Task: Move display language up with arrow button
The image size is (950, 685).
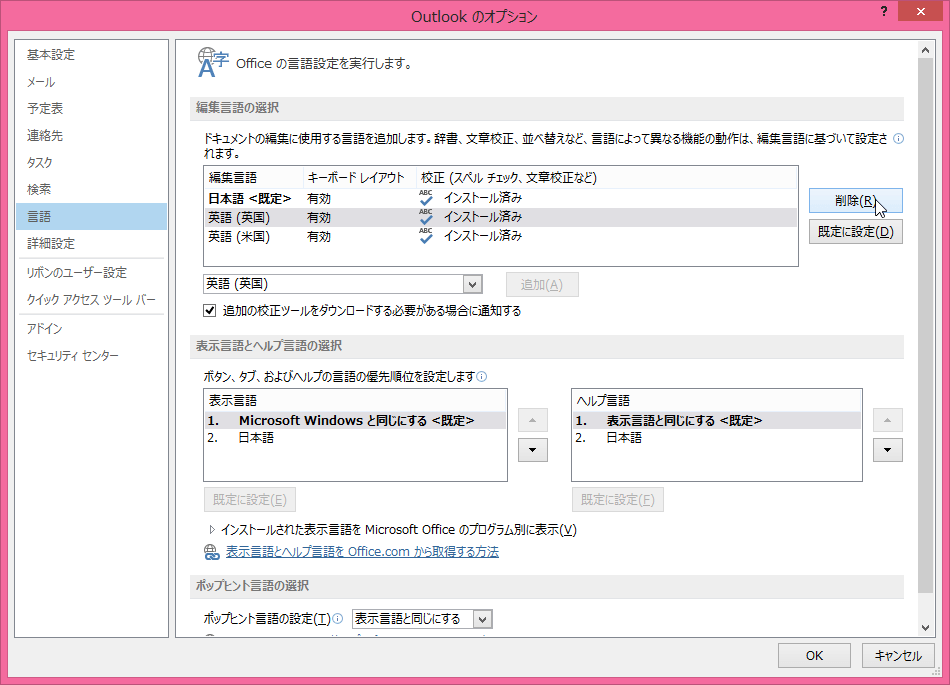Action: click(x=533, y=420)
